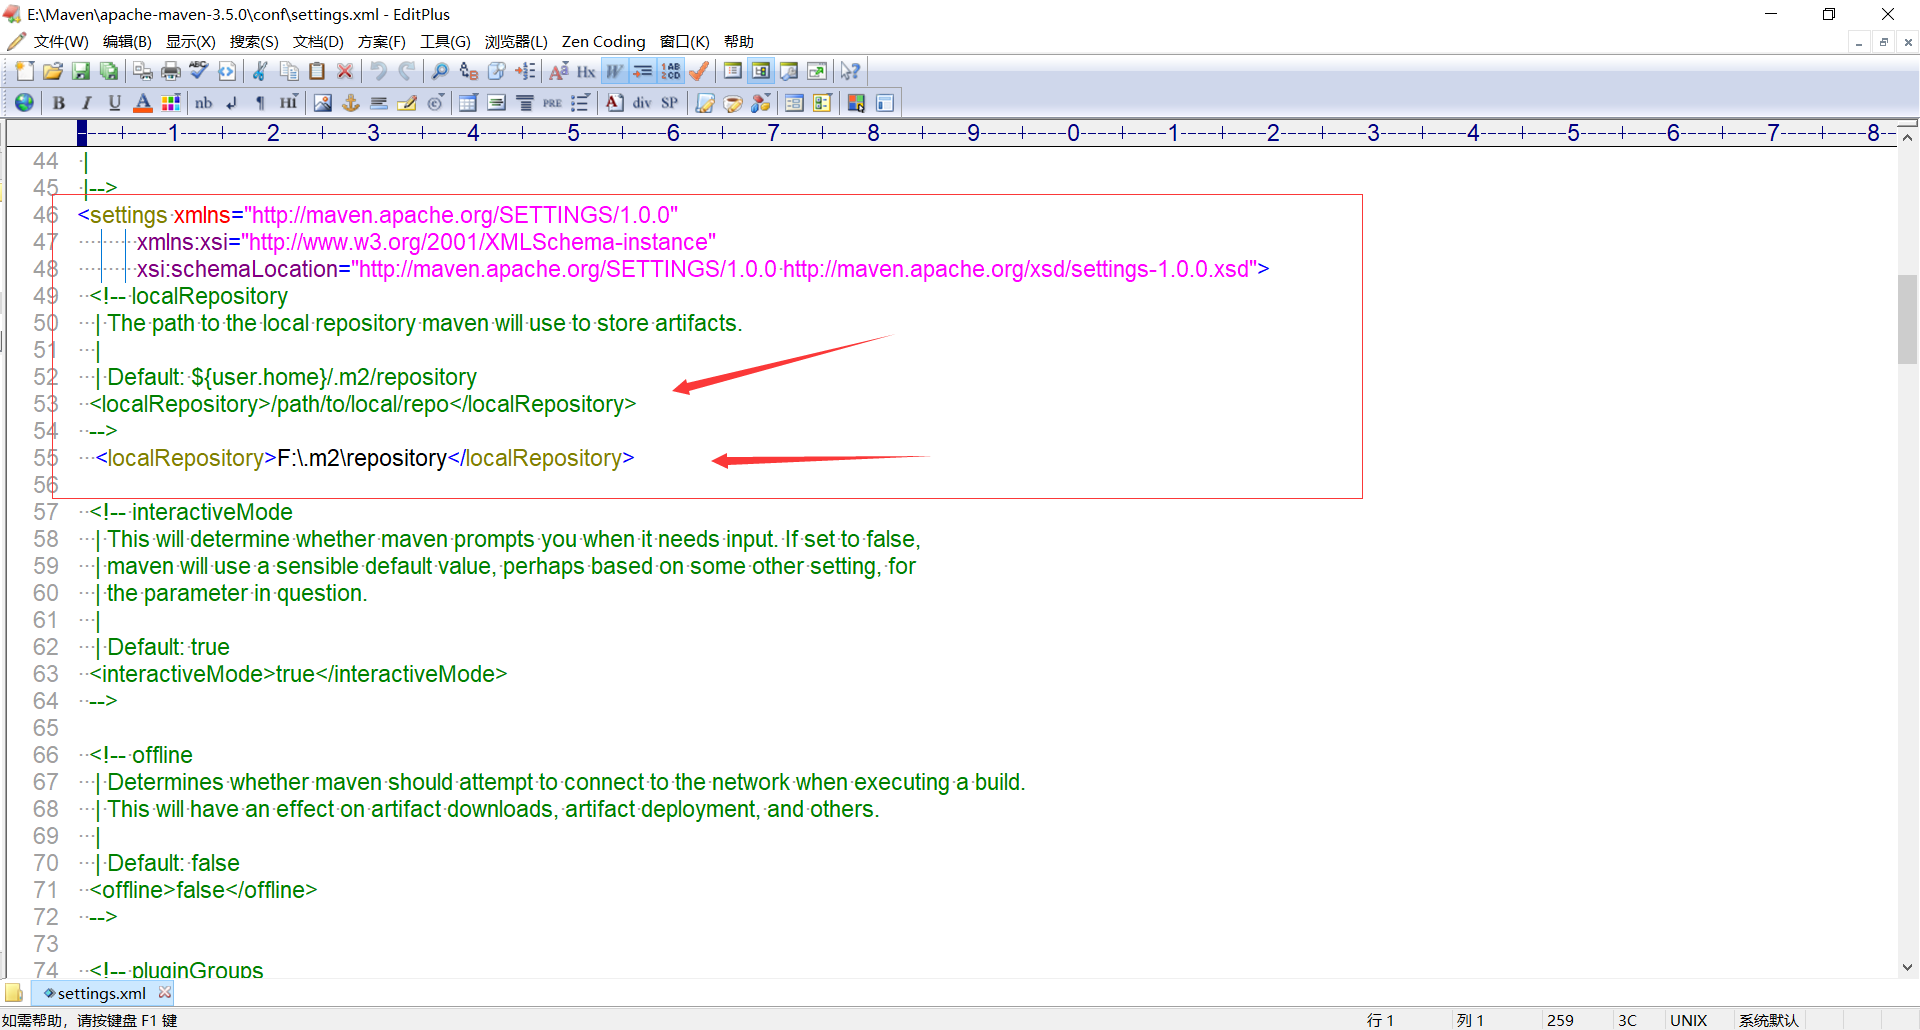Click the UNIX line-ending status field
Image resolution: width=1920 pixels, height=1030 pixels.
pos(1689,1020)
